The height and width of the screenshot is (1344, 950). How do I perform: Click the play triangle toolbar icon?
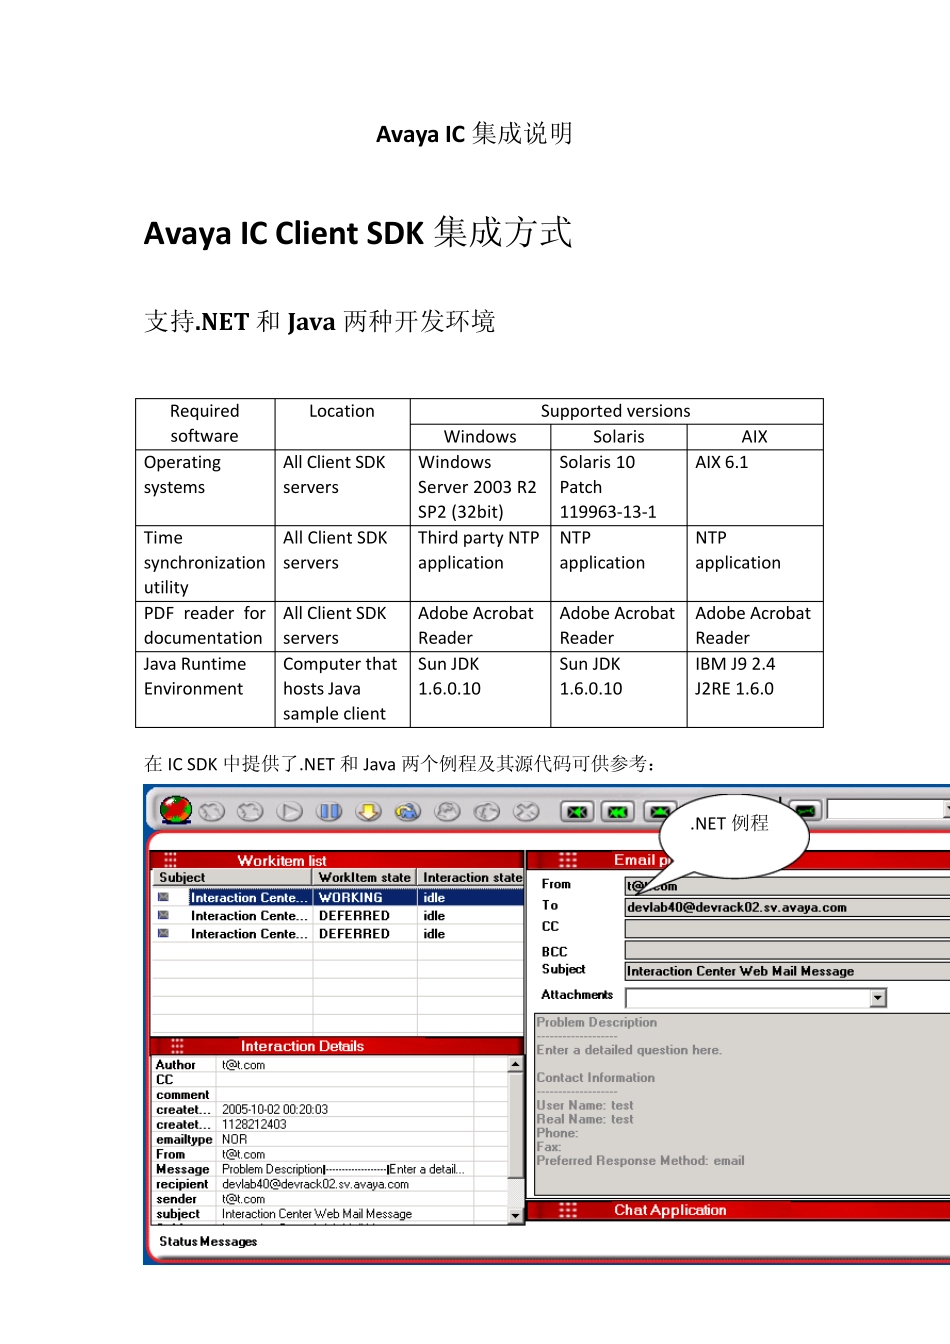[289, 811]
